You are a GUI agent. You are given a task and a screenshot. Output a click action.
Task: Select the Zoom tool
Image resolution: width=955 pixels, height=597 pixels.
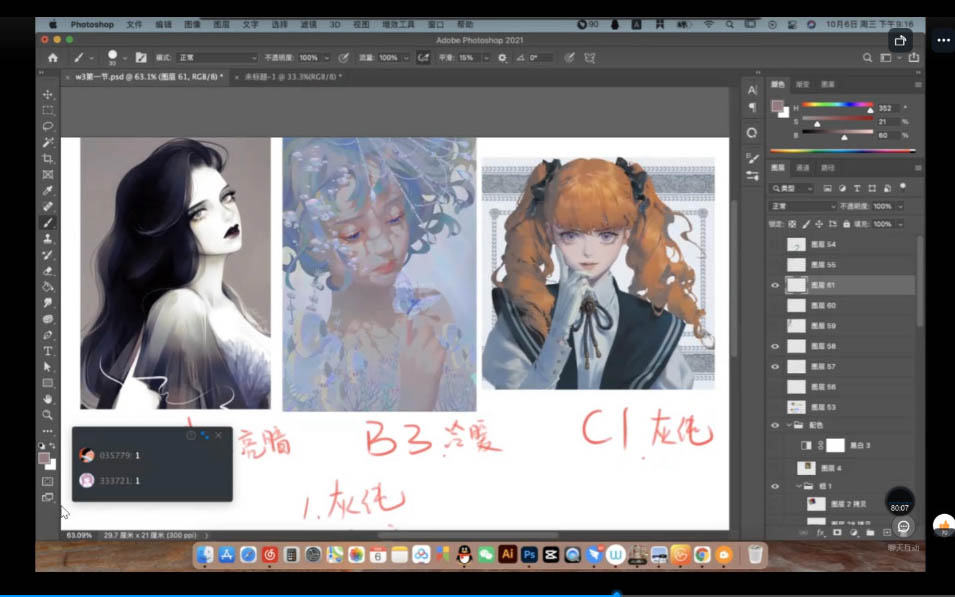tap(48, 415)
